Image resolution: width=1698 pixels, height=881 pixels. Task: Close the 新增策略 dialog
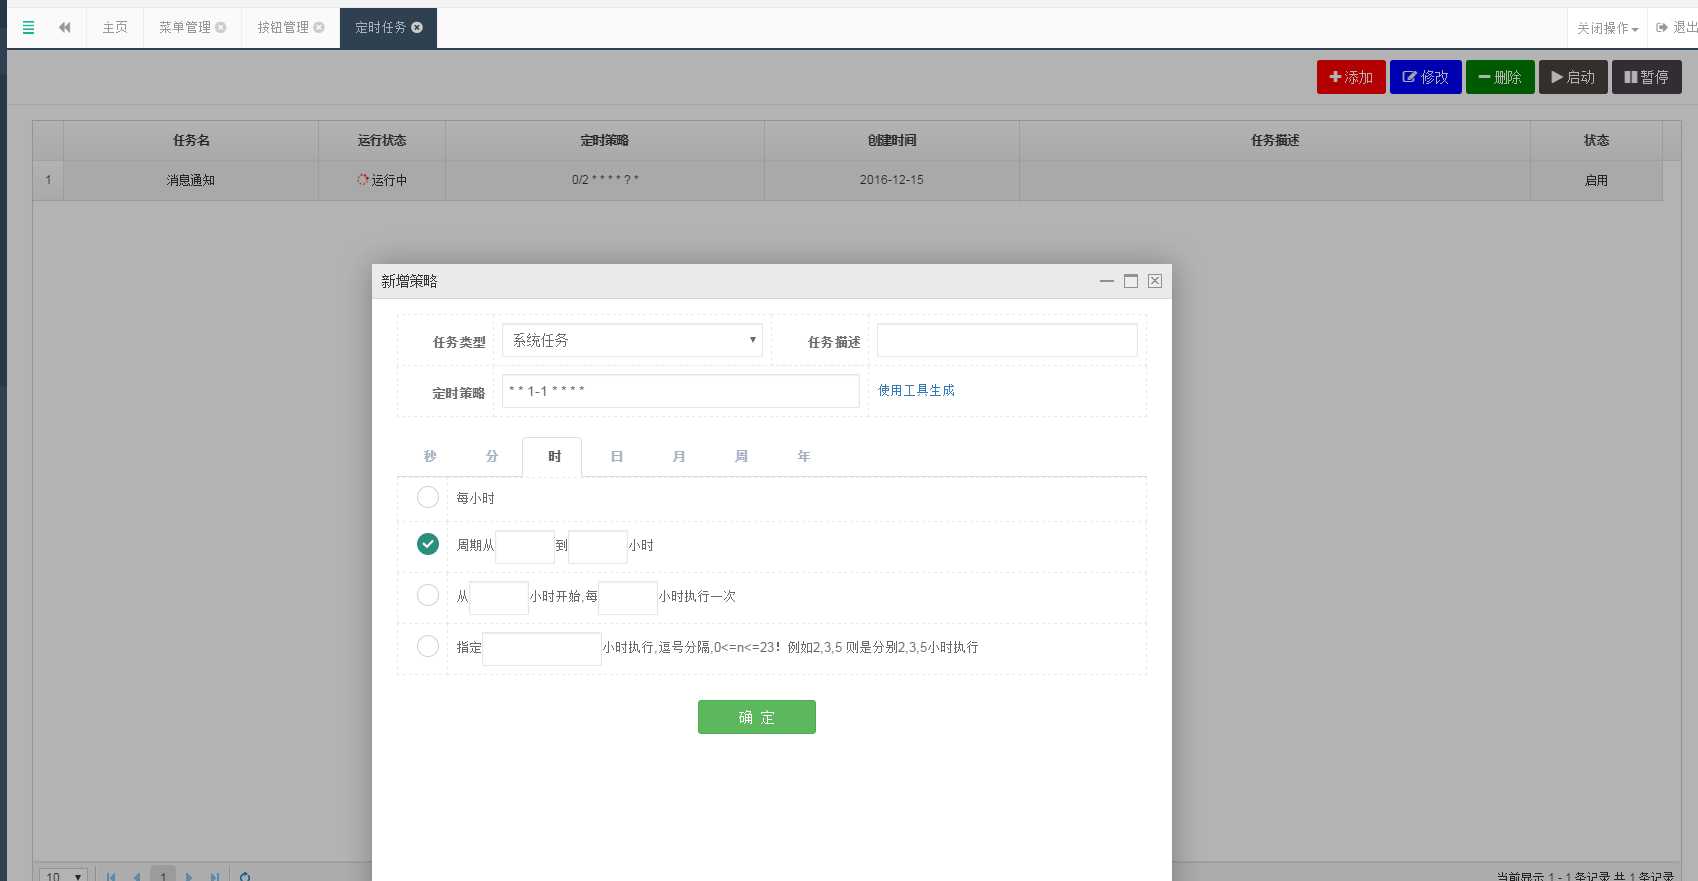1155,281
